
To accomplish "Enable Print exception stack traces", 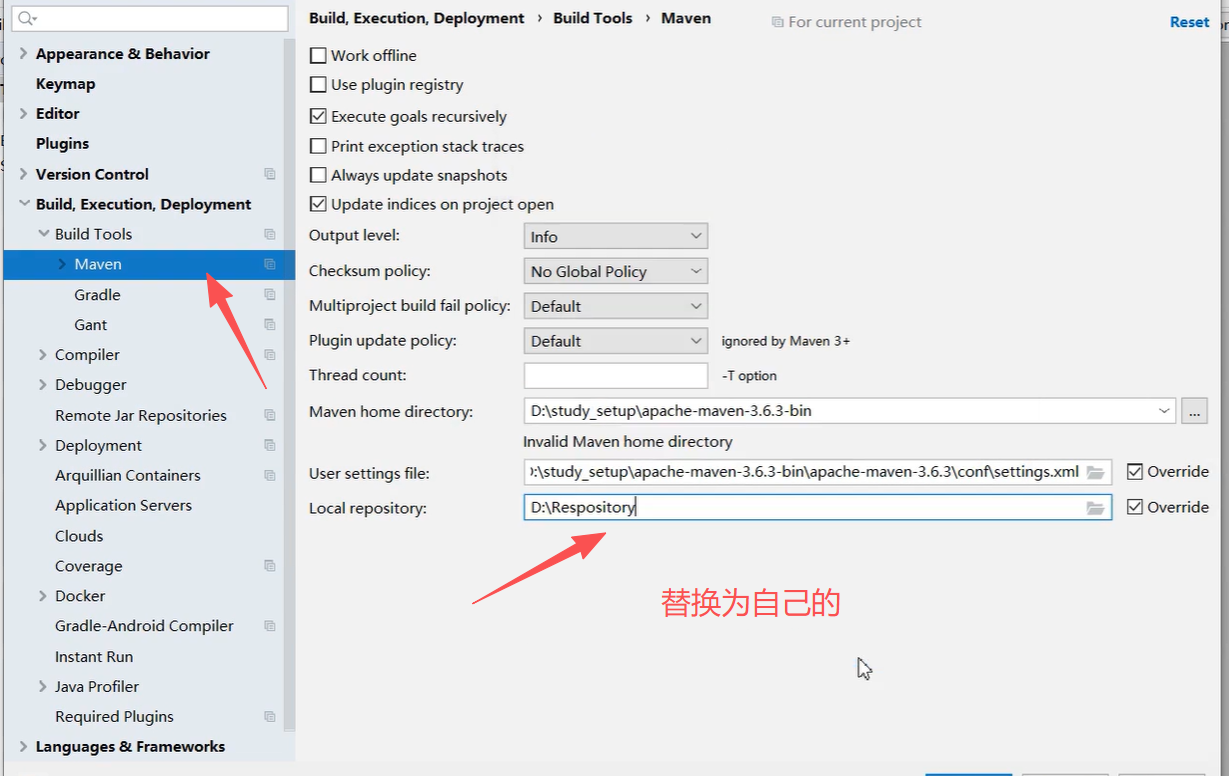I will [318, 146].
